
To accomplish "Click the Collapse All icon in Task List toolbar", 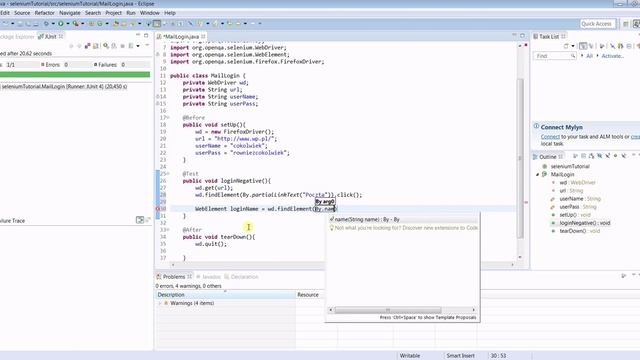I will [x=629, y=46].
